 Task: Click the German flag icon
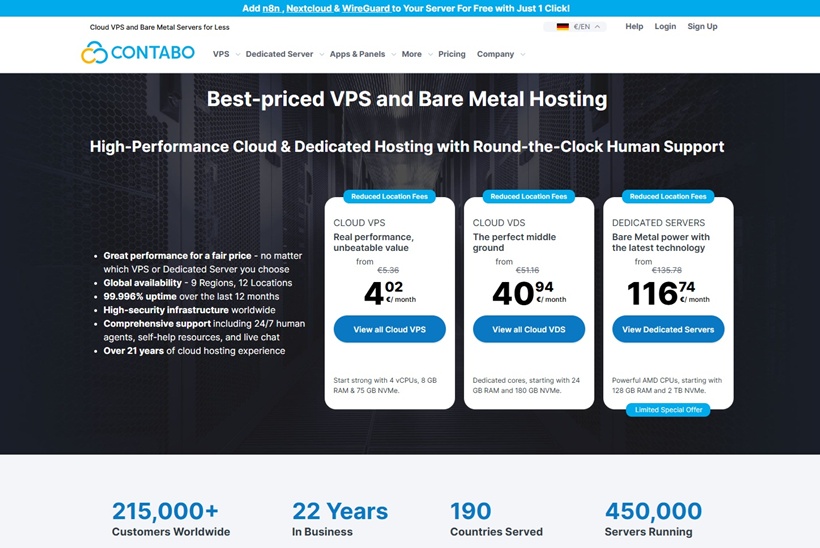point(562,27)
